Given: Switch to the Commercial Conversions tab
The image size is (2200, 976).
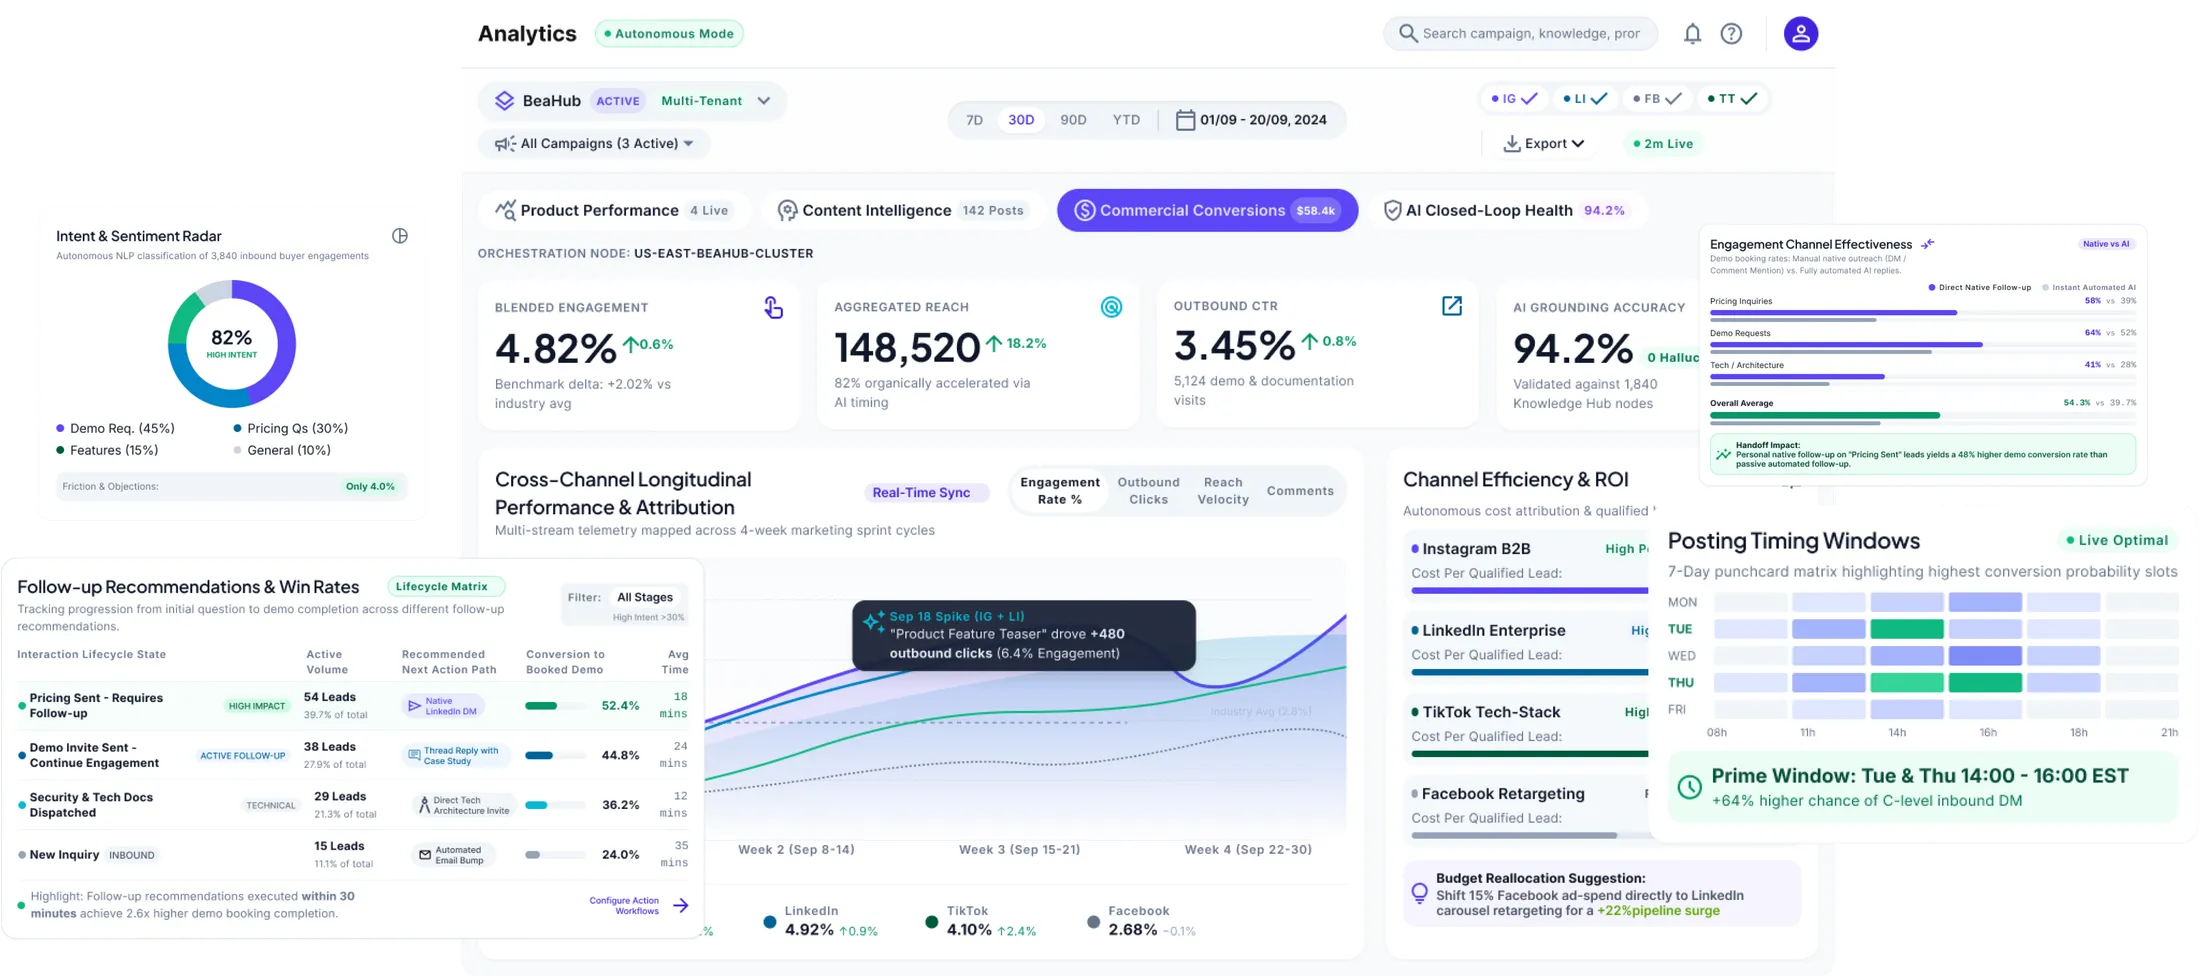Looking at the screenshot, I should tap(1207, 210).
